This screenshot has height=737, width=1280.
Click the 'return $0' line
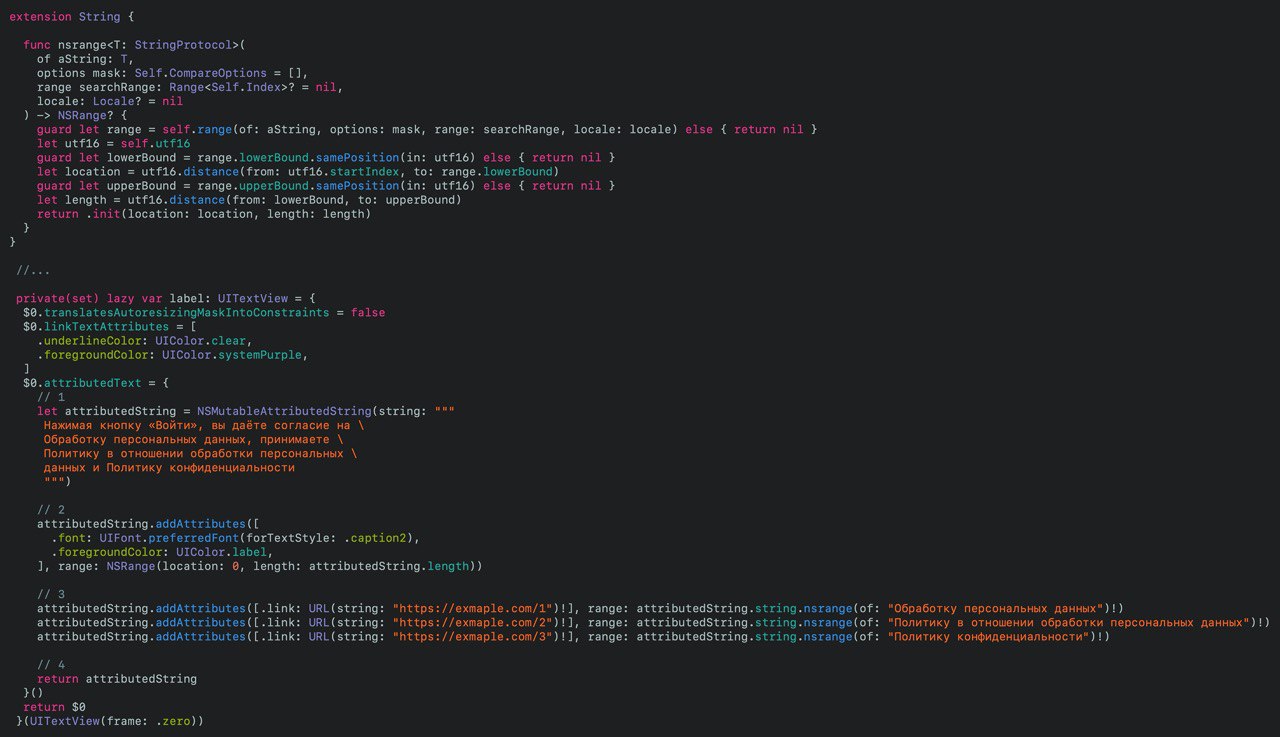tap(54, 707)
